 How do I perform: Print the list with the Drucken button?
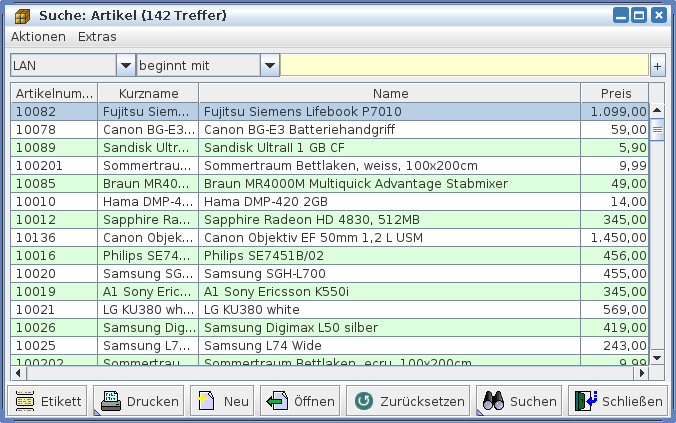pos(139,401)
